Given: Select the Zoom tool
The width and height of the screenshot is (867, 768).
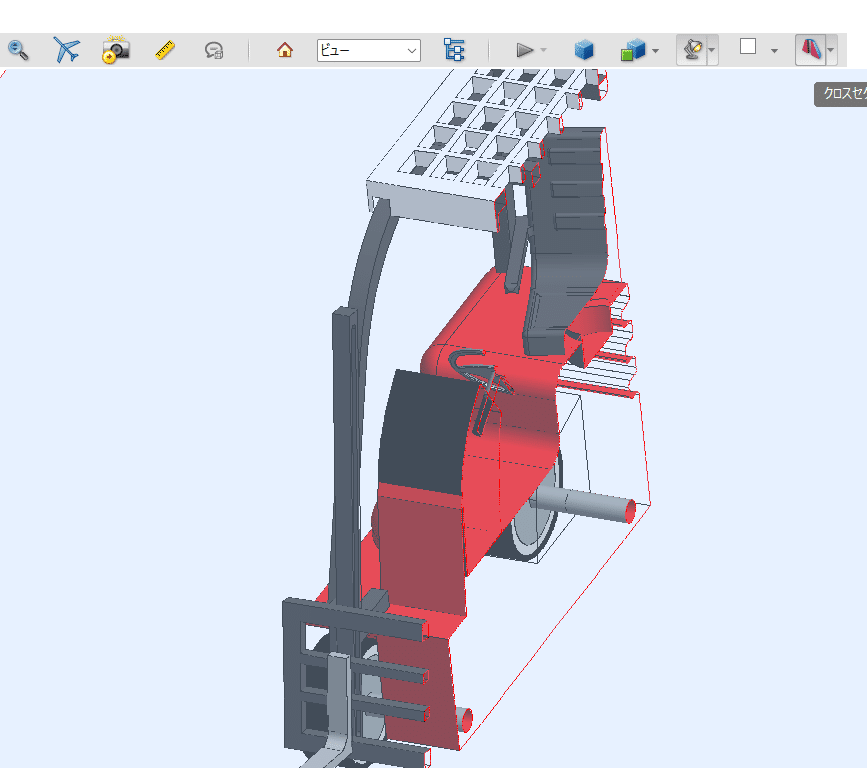Looking at the screenshot, I should point(18,49).
